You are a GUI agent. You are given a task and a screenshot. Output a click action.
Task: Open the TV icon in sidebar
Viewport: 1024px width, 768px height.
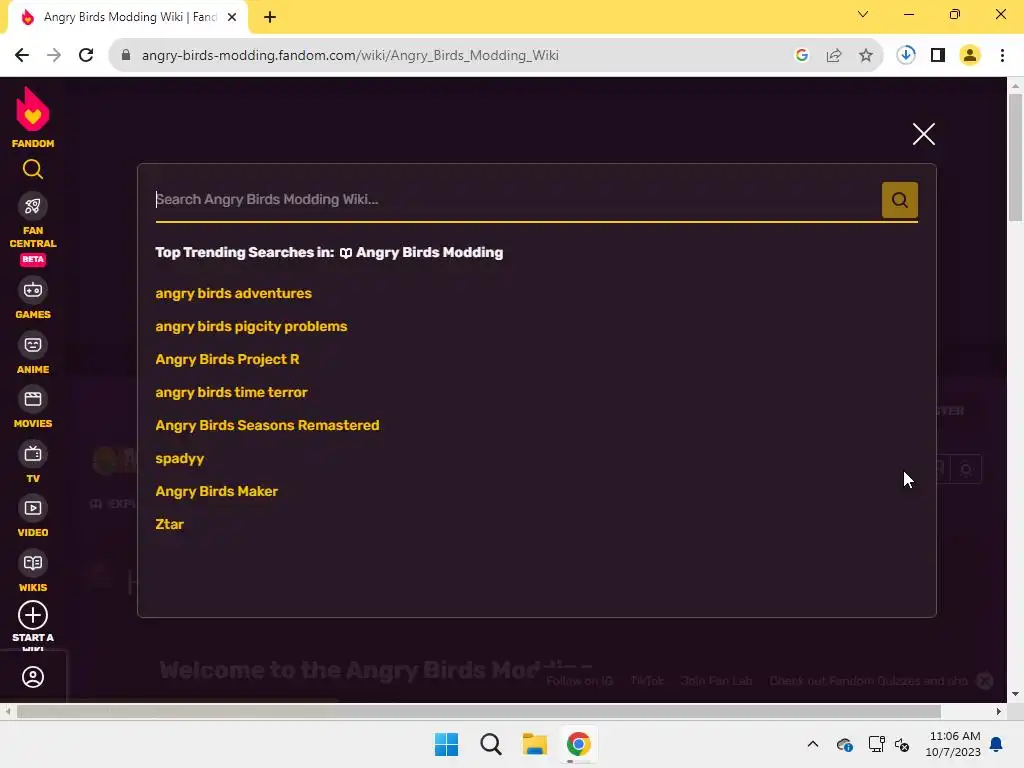click(33, 454)
